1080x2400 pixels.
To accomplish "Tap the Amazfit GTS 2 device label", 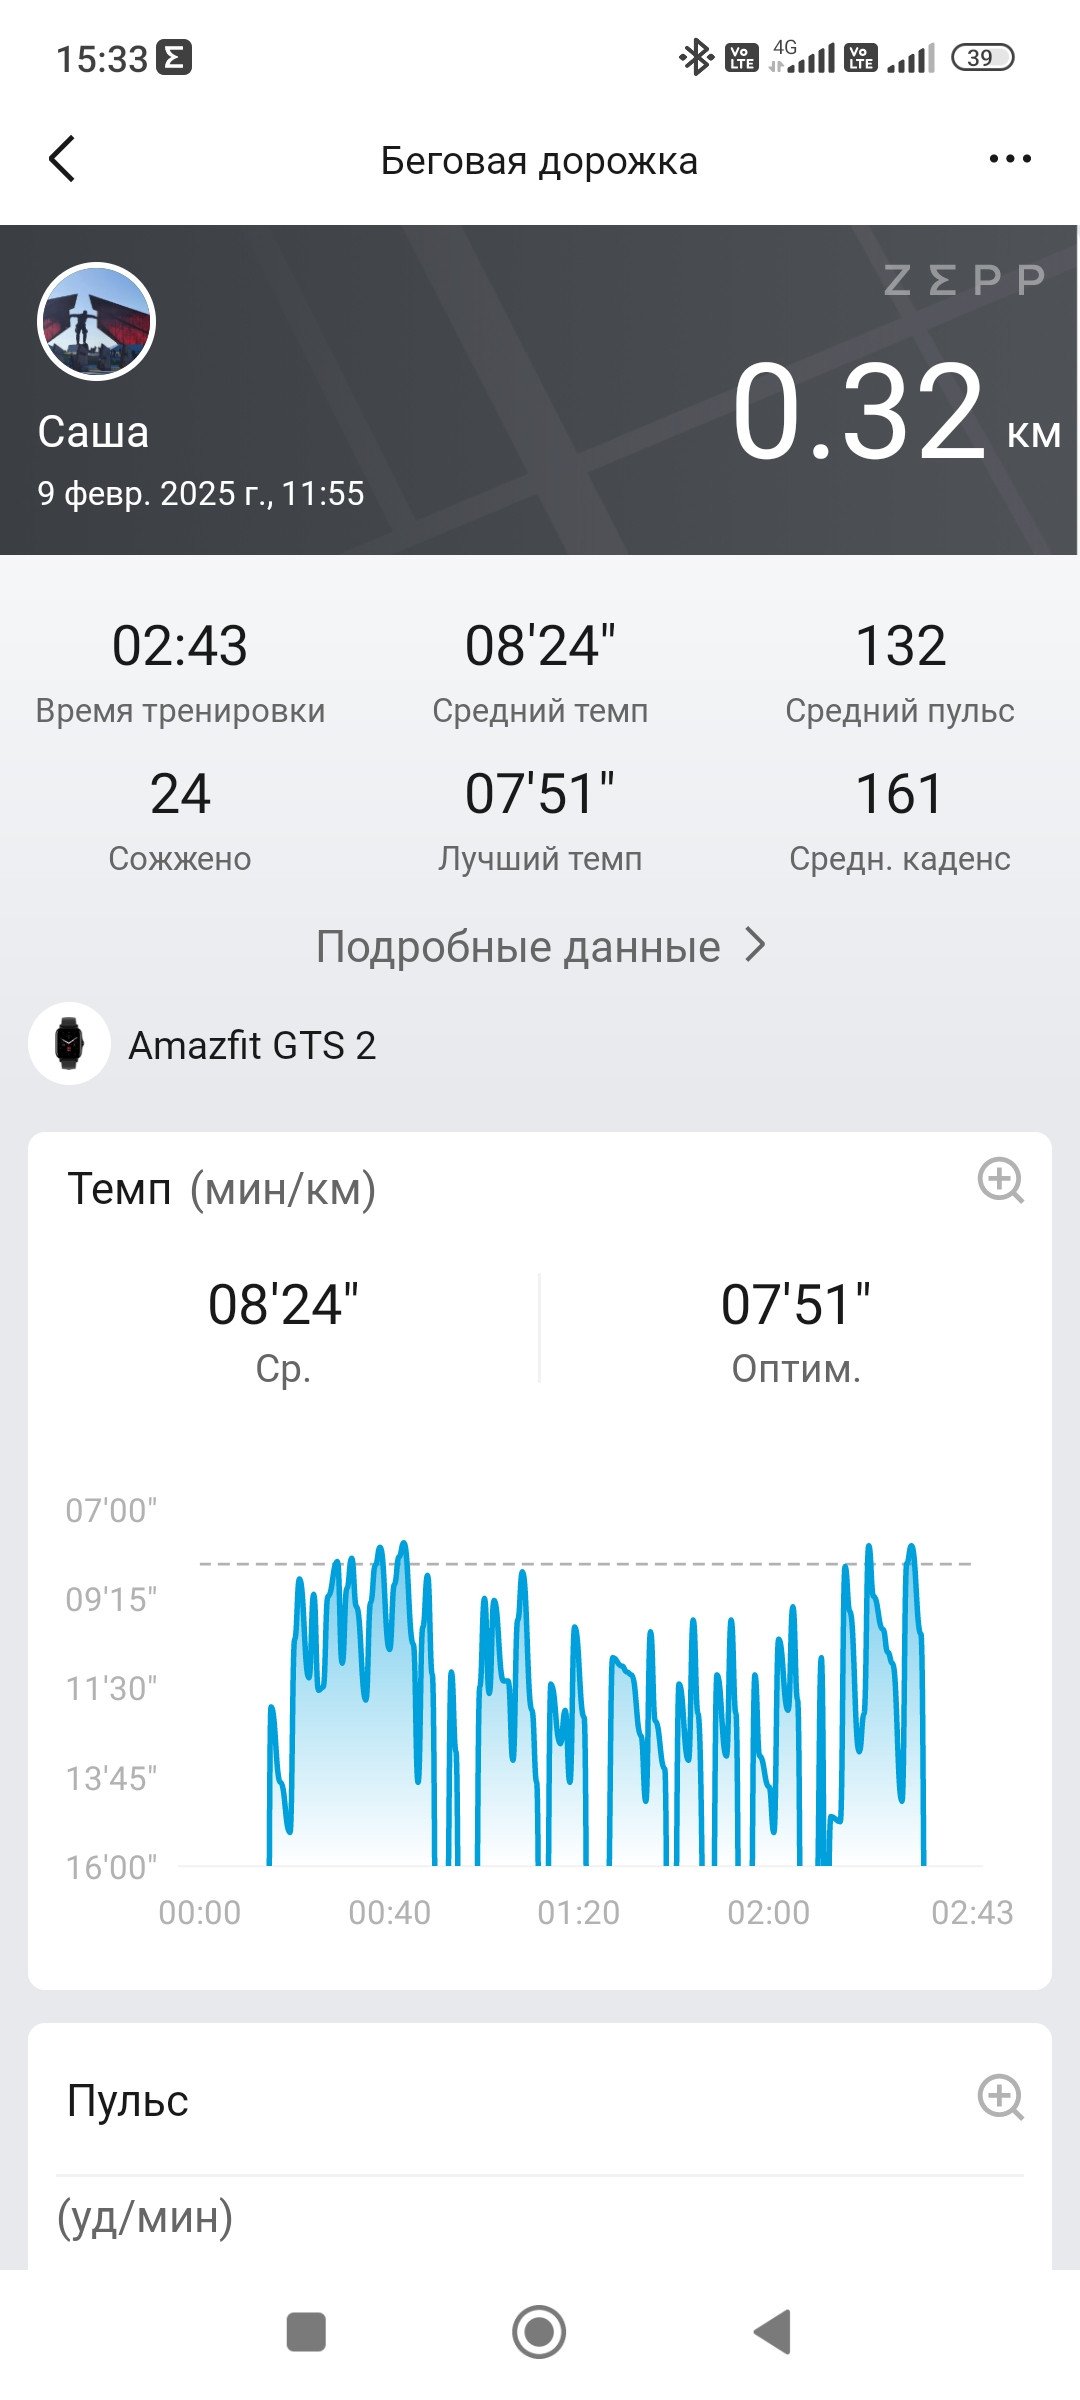I will click(x=252, y=1045).
